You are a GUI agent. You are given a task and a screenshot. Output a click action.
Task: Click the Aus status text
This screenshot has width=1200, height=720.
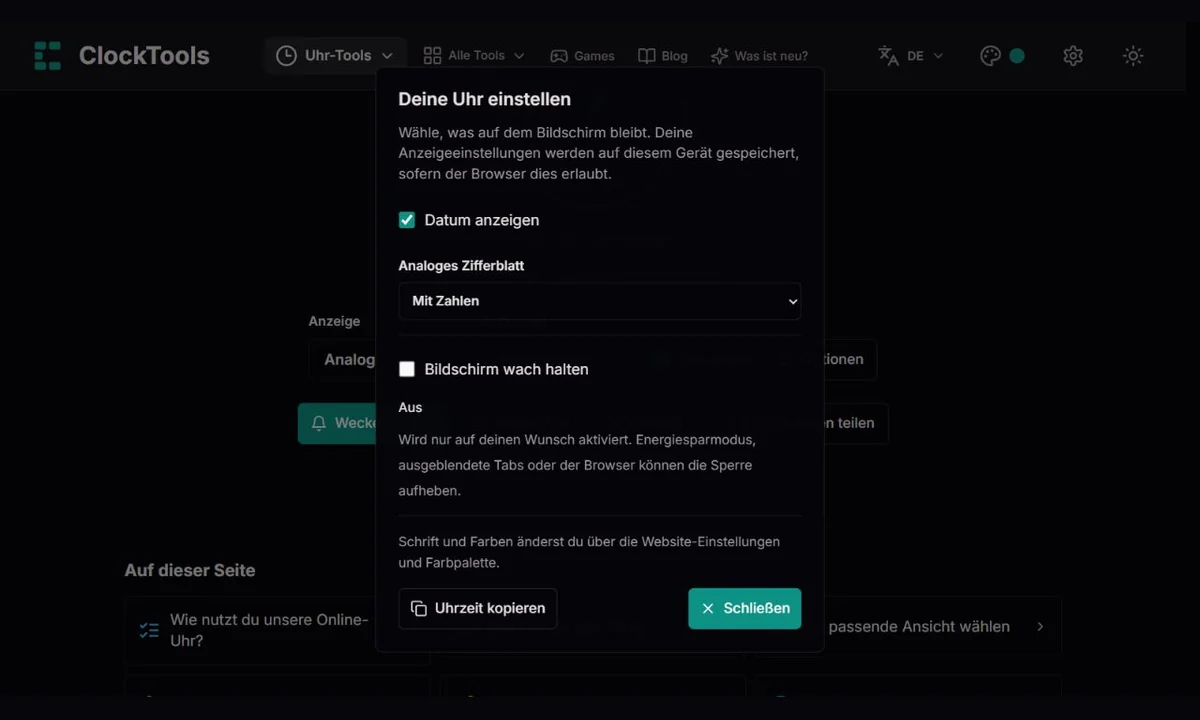410,407
